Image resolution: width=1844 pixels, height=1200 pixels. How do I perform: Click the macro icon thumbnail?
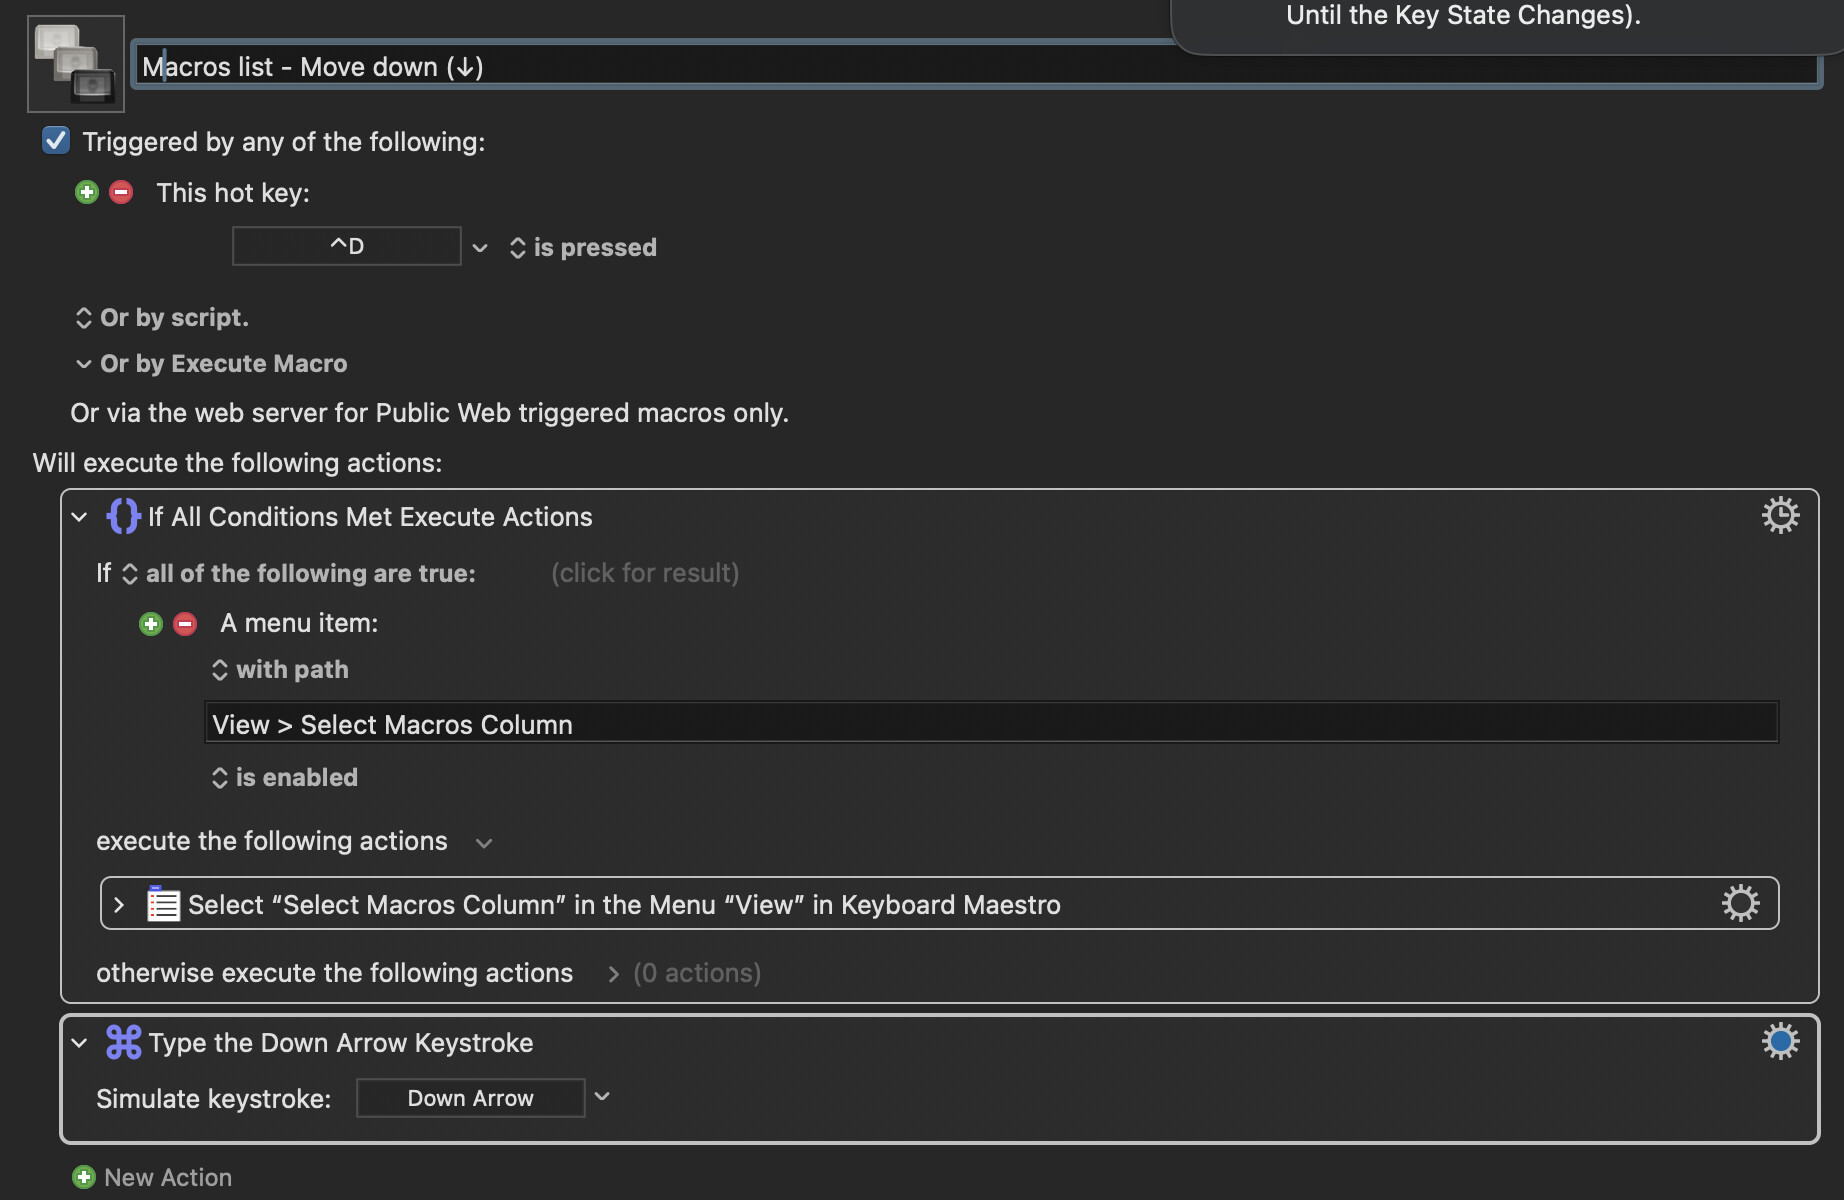(x=76, y=64)
